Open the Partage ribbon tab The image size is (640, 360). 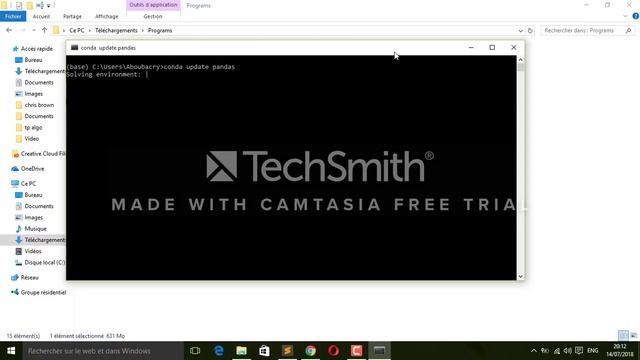(x=72, y=16)
